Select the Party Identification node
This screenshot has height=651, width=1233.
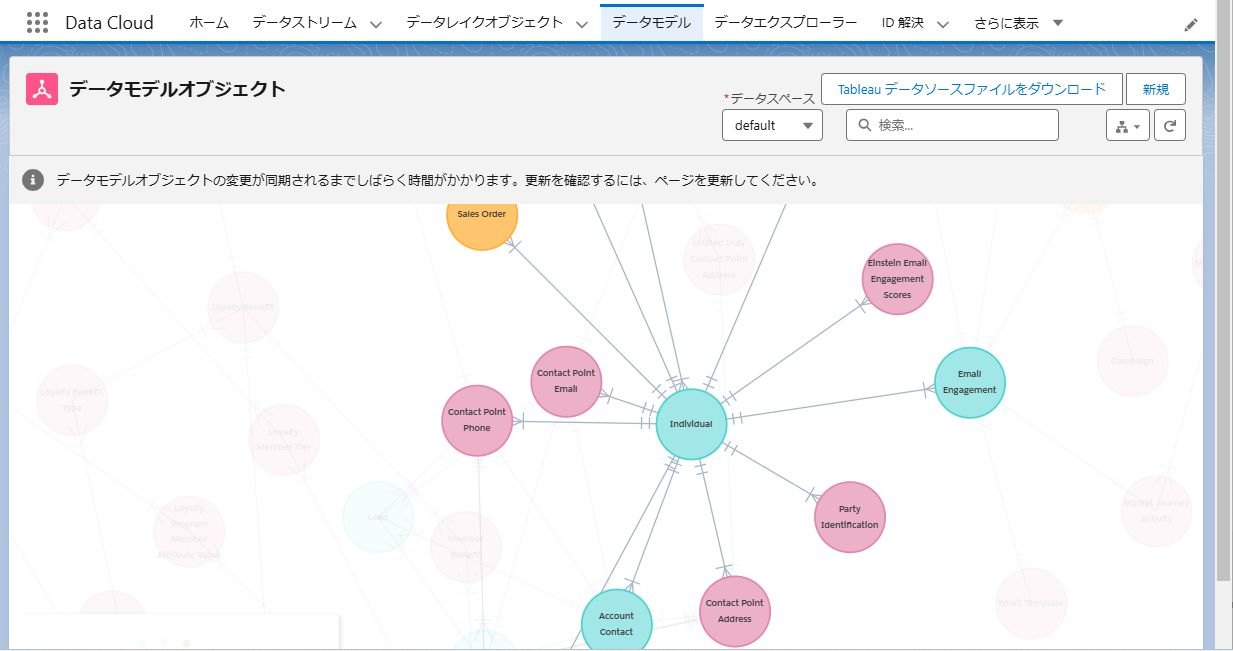click(x=850, y=517)
